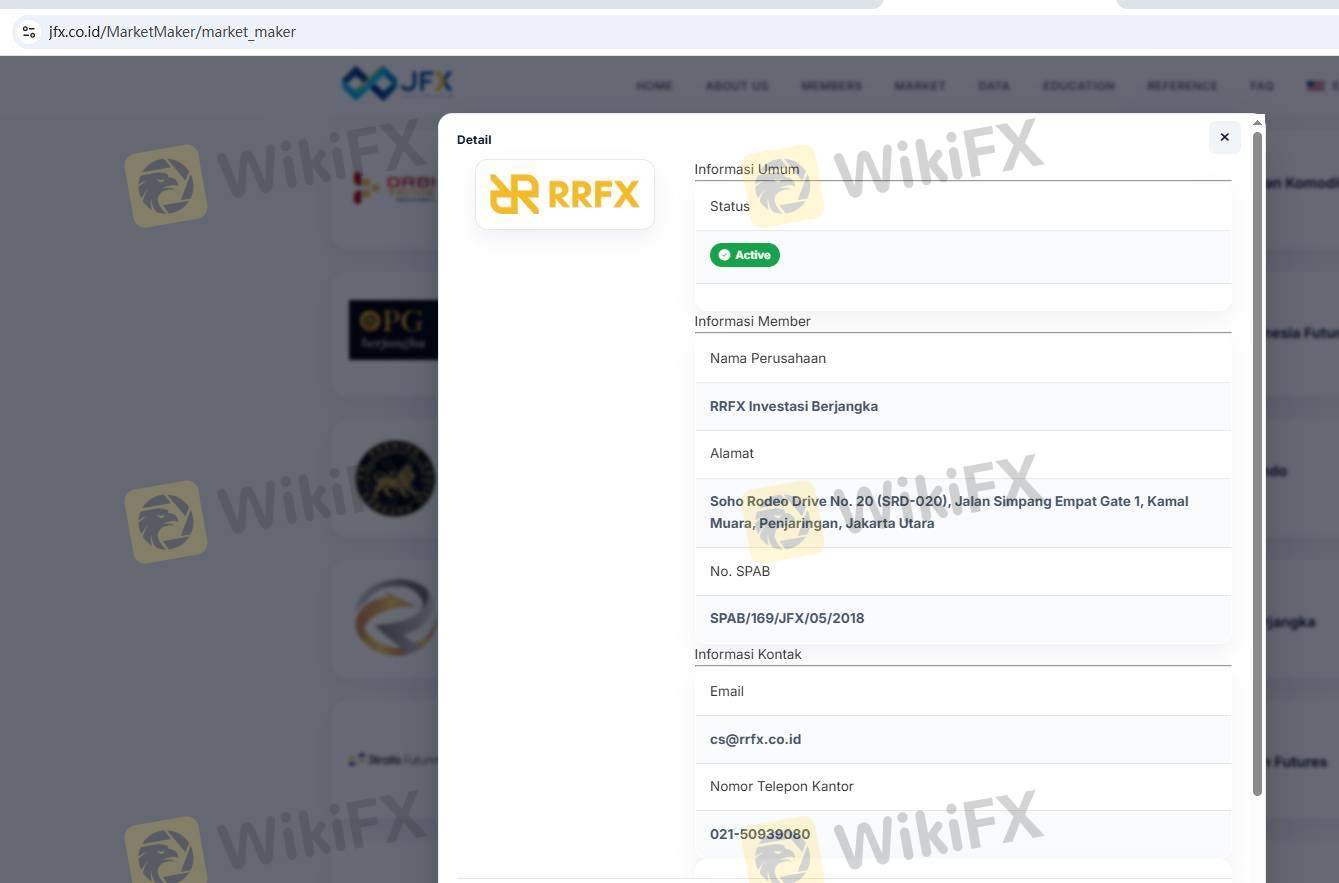Click the PG Berjangka logo card behind dialog

click(393, 330)
